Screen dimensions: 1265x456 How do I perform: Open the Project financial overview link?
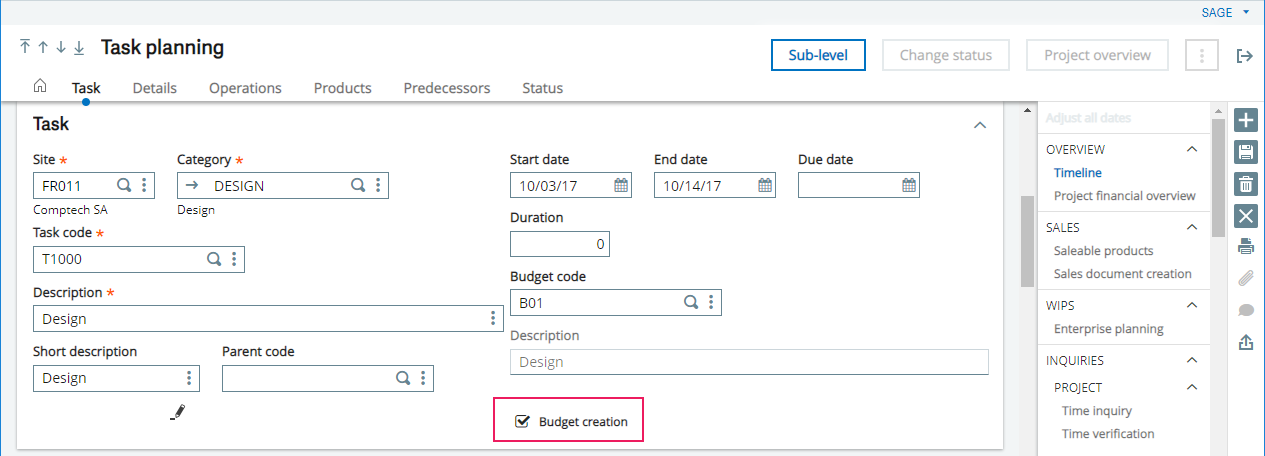[x=1124, y=196]
